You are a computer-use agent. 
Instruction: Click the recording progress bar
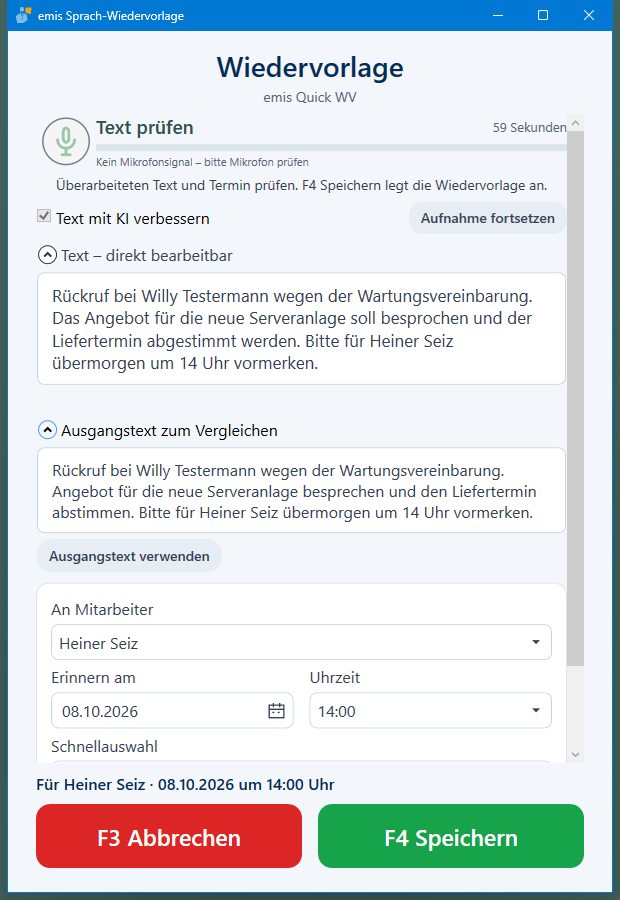pos(331,148)
